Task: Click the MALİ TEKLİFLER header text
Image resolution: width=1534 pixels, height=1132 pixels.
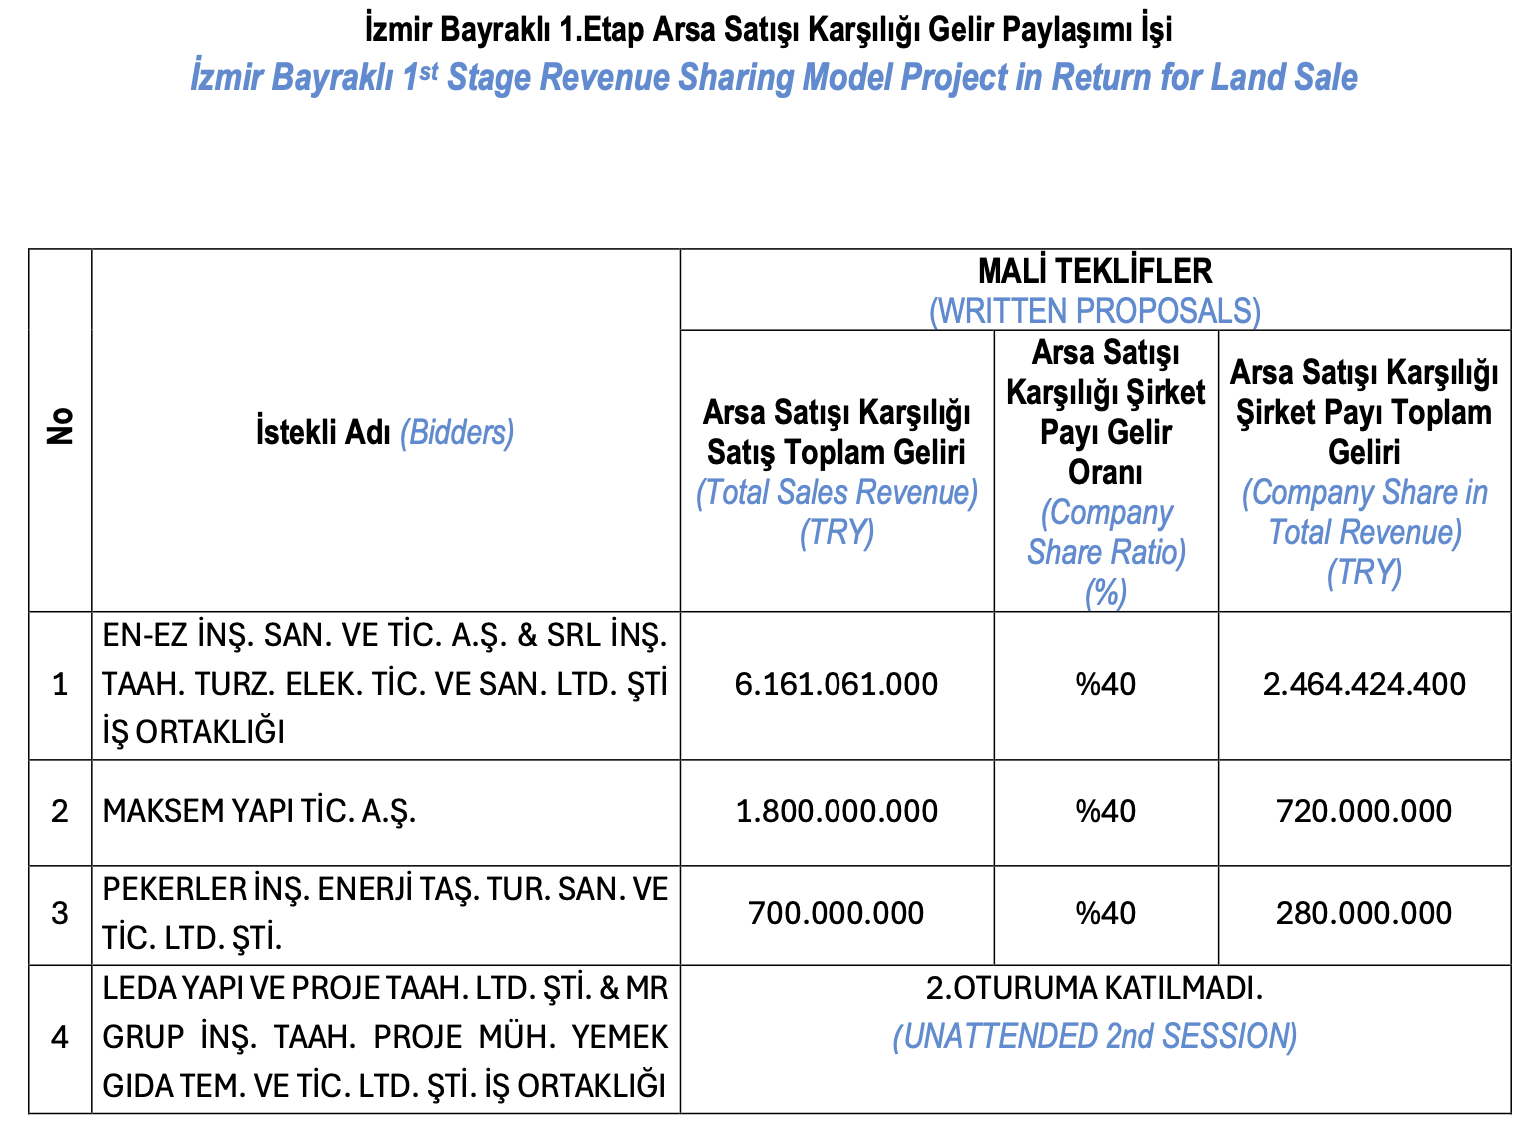Action: coord(1095,271)
